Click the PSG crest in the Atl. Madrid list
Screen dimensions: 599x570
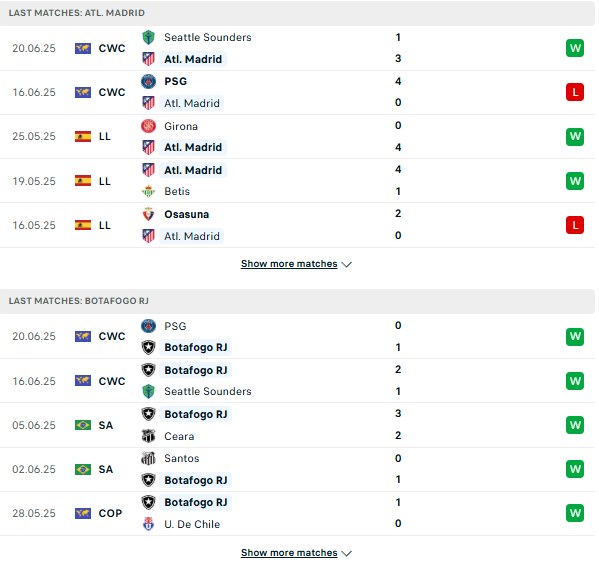(x=148, y=81)
